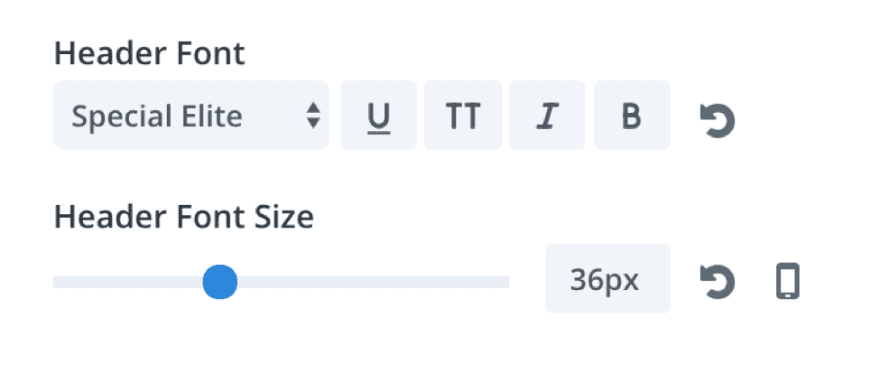
Task: Click the up arrow in font selector
Action: tap(313, 108)
